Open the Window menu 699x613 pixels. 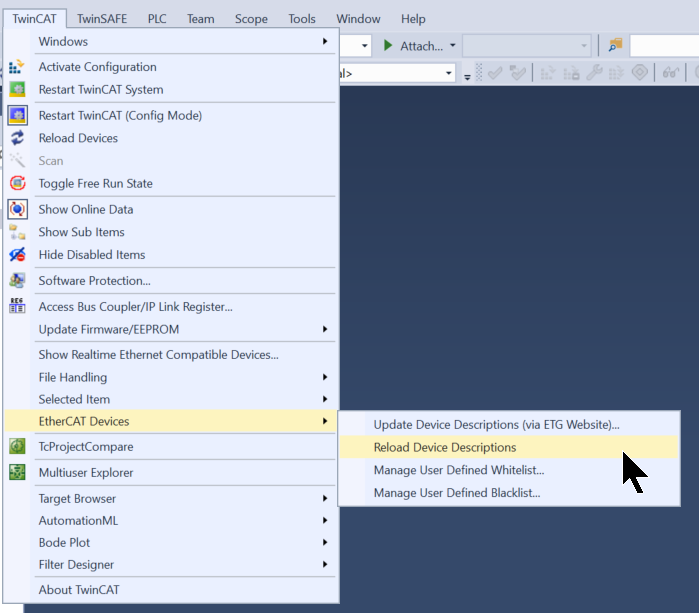click(358, 19)
